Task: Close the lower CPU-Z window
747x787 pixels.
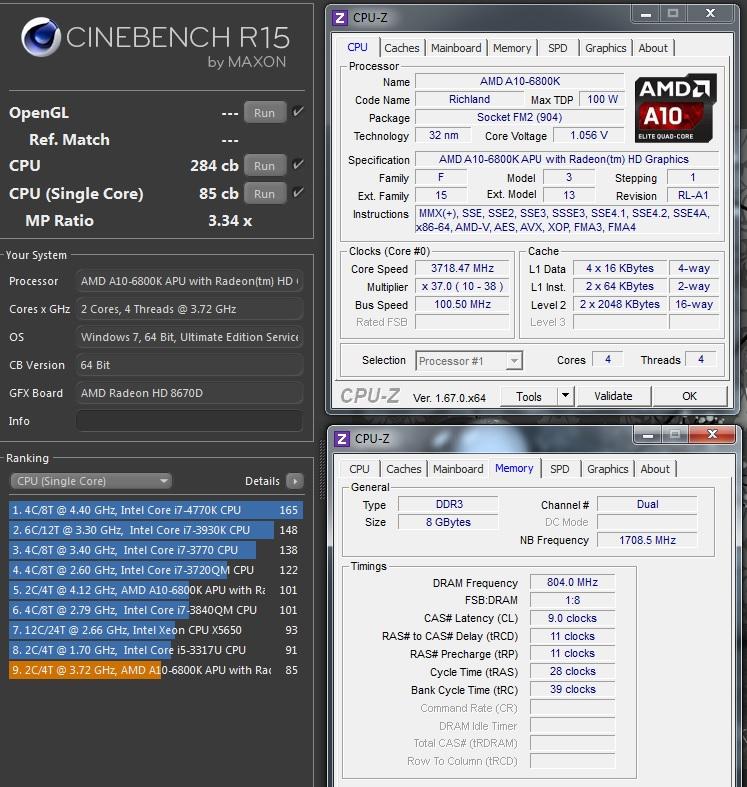Action: pos(712,435)
